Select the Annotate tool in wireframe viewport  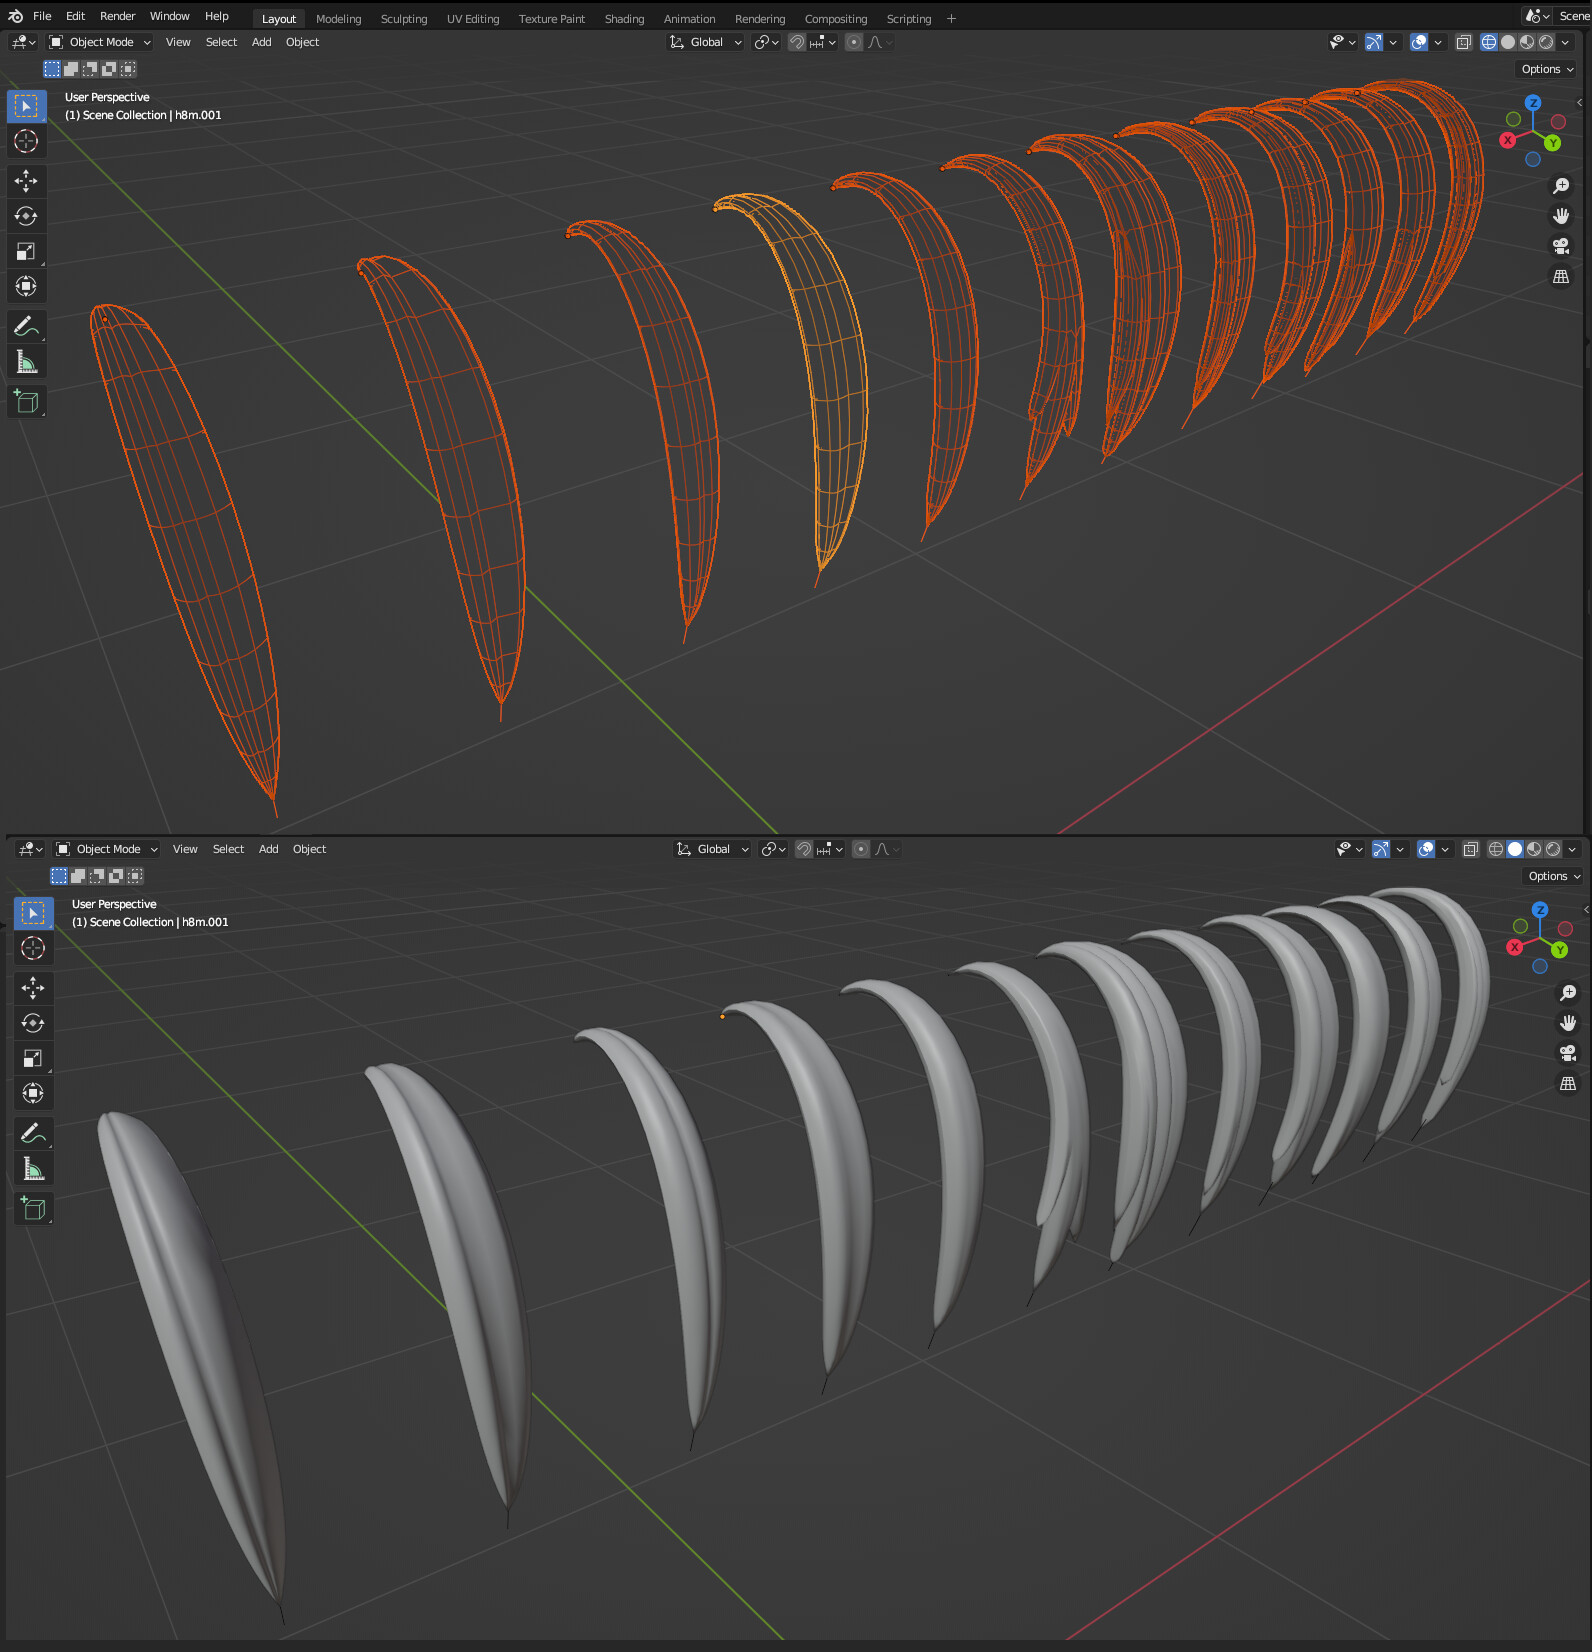pos(26,326)
